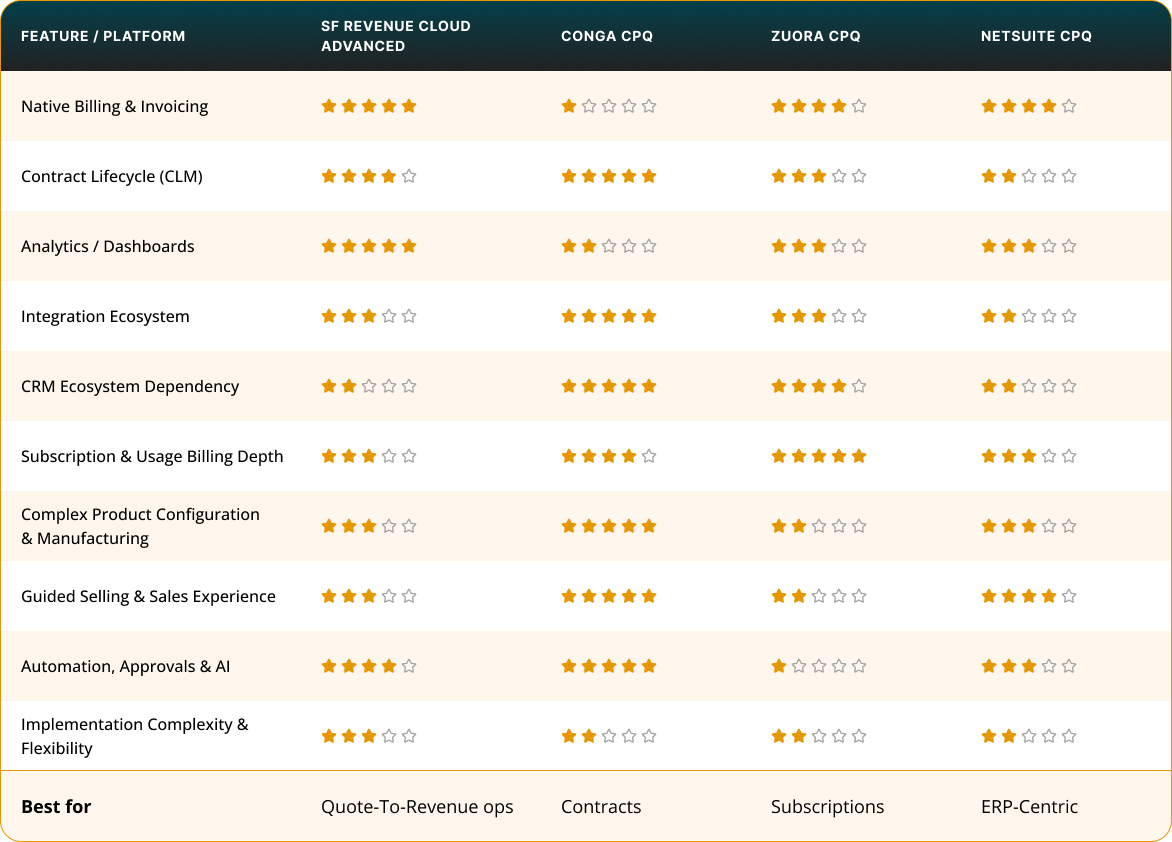Click Zuora CPQ's Analytics / Dashboards stars
The height and width of the screenshot is (842, 1172).
pyautogui.click(x=818, y=246)
